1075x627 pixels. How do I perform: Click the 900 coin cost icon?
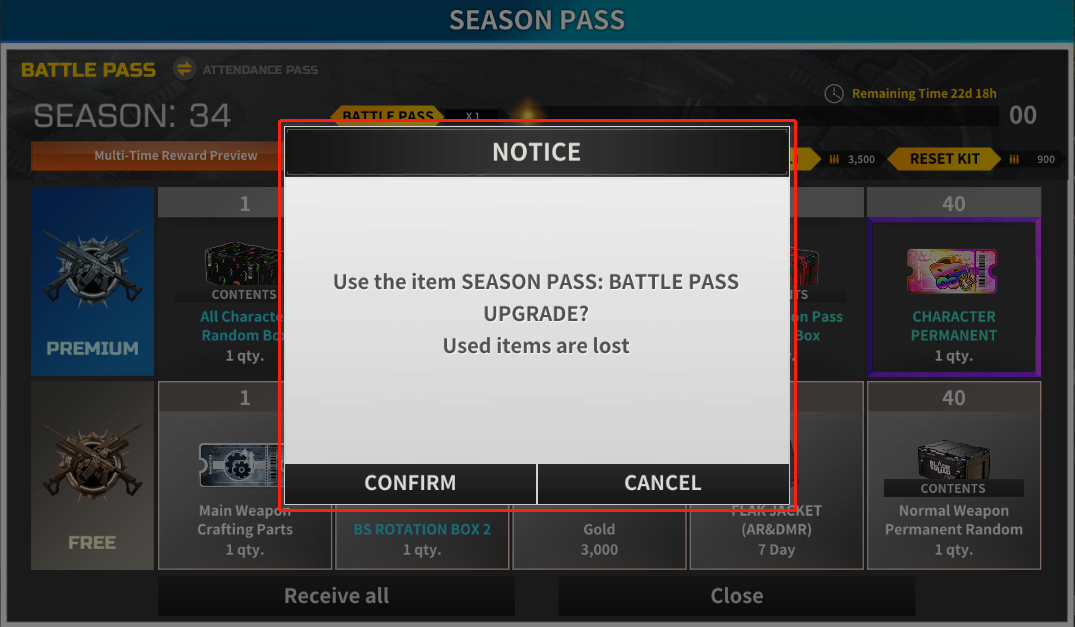pos(1014,160)
